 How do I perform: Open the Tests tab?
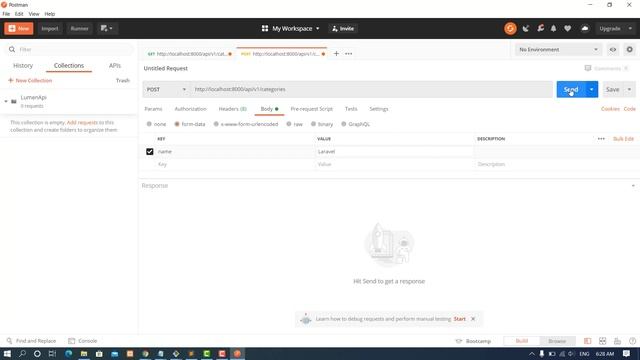tap(351, 109)
